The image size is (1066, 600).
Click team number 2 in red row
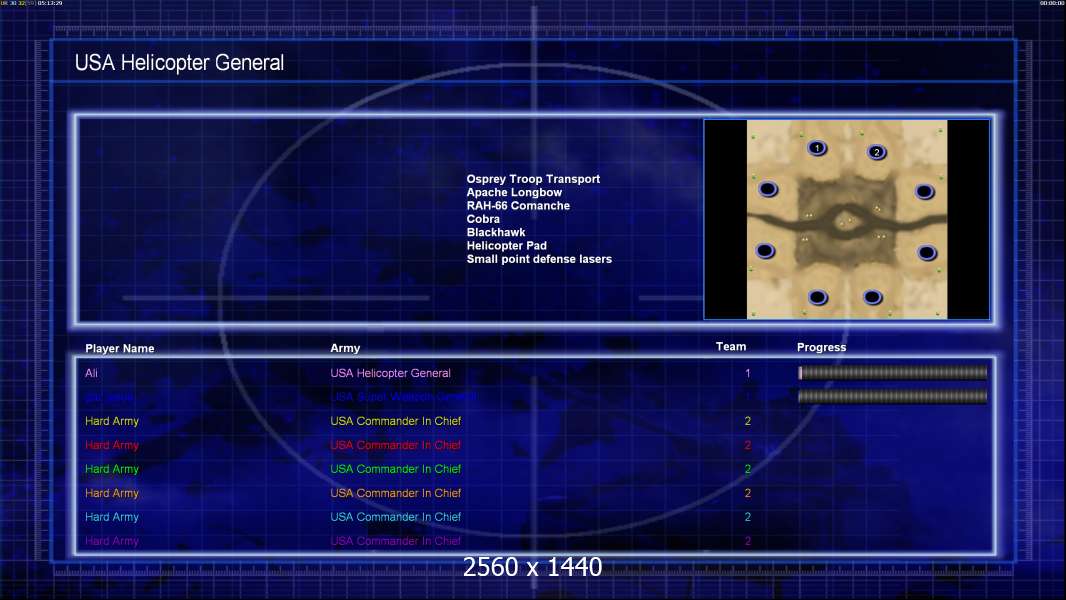click(x=748, y=445)
